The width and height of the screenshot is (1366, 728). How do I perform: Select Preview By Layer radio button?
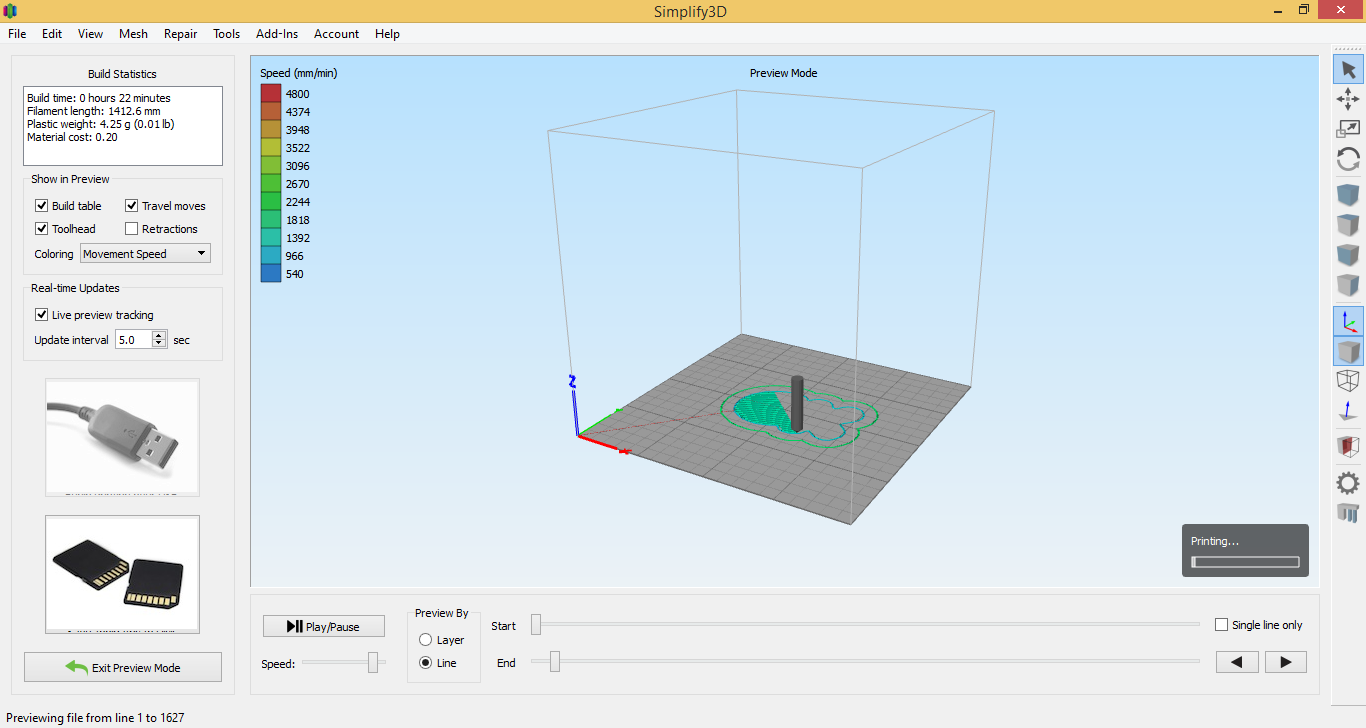pos(426,640)
